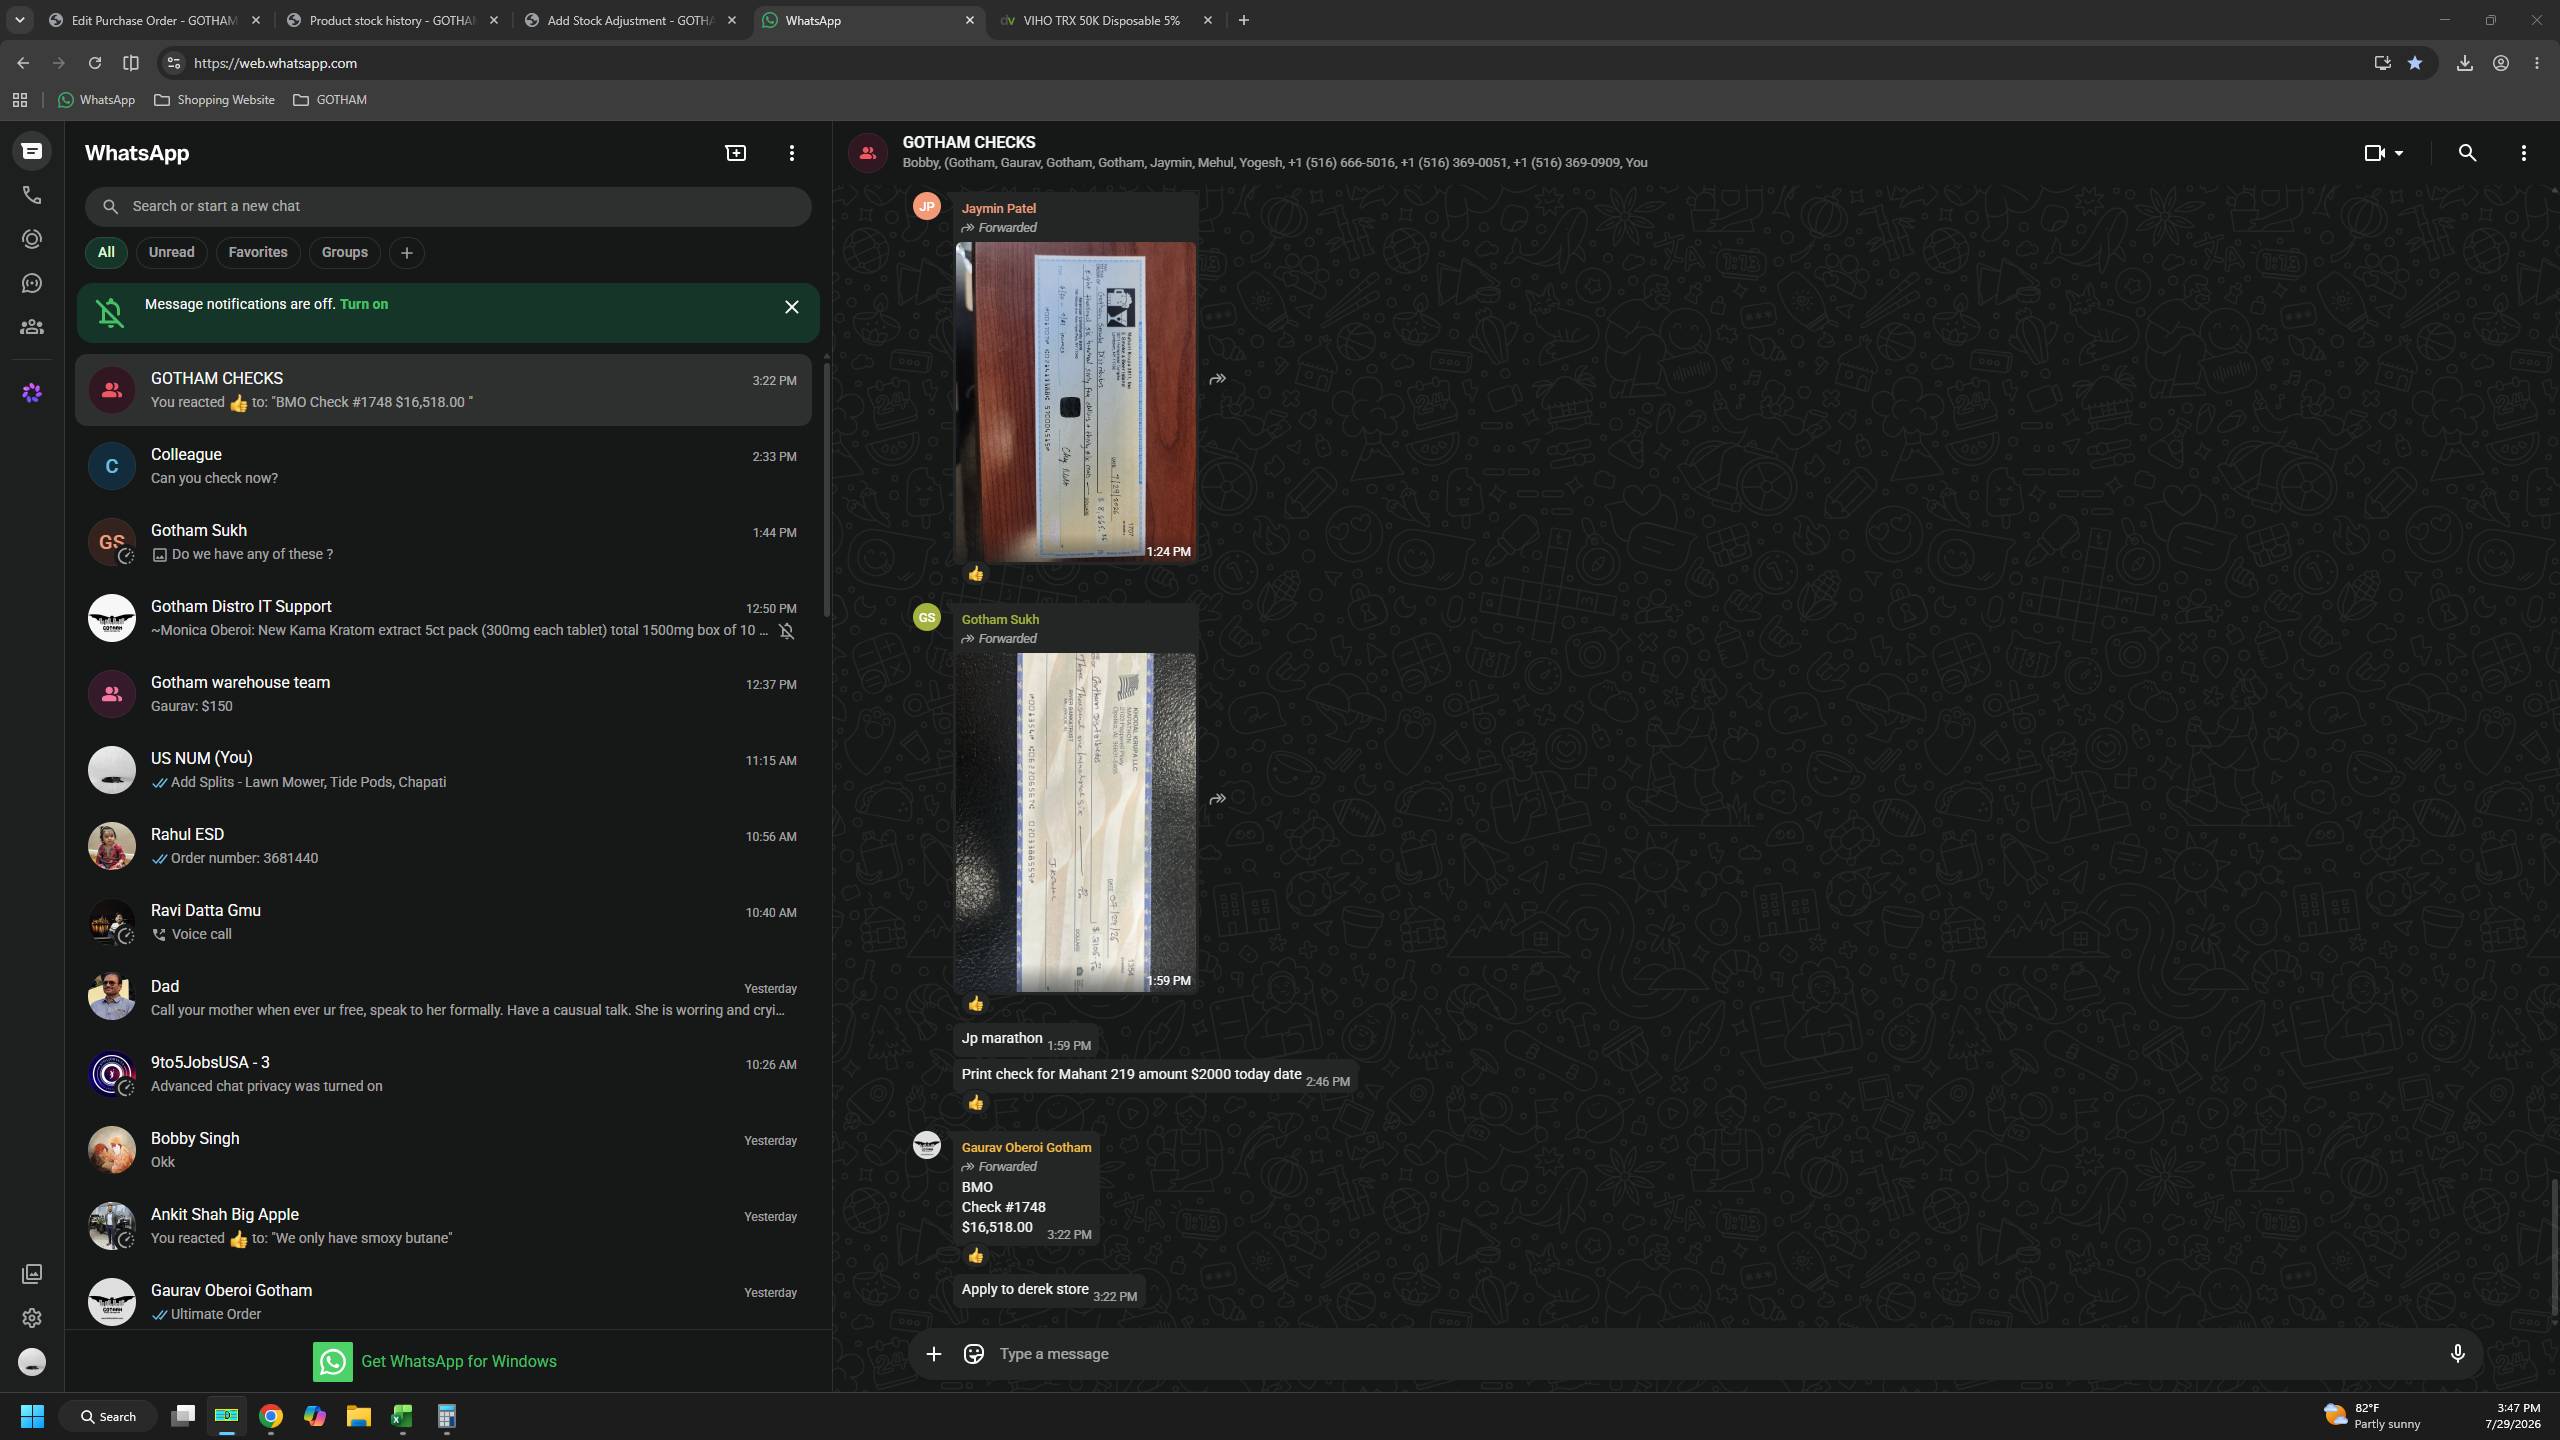This screenshot has width=2560, height=1440.
Task: Open the Communities sidebar icon
Action: (x=32, y=327)
